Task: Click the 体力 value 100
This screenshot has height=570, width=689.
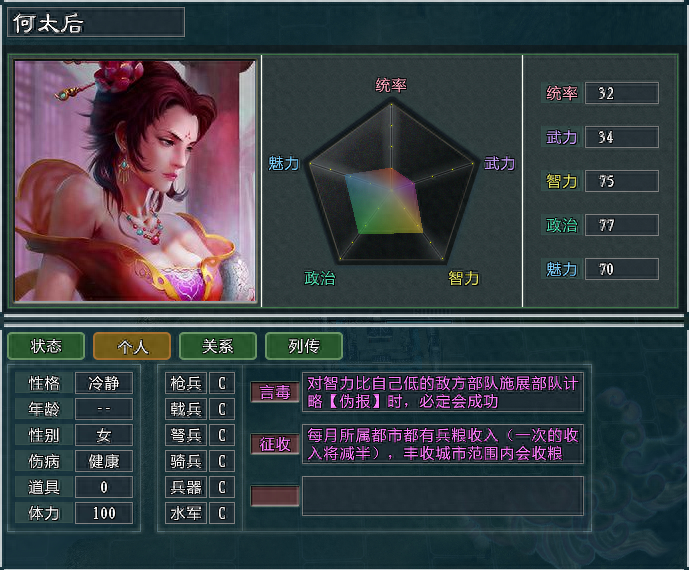Action: point(104,513)
